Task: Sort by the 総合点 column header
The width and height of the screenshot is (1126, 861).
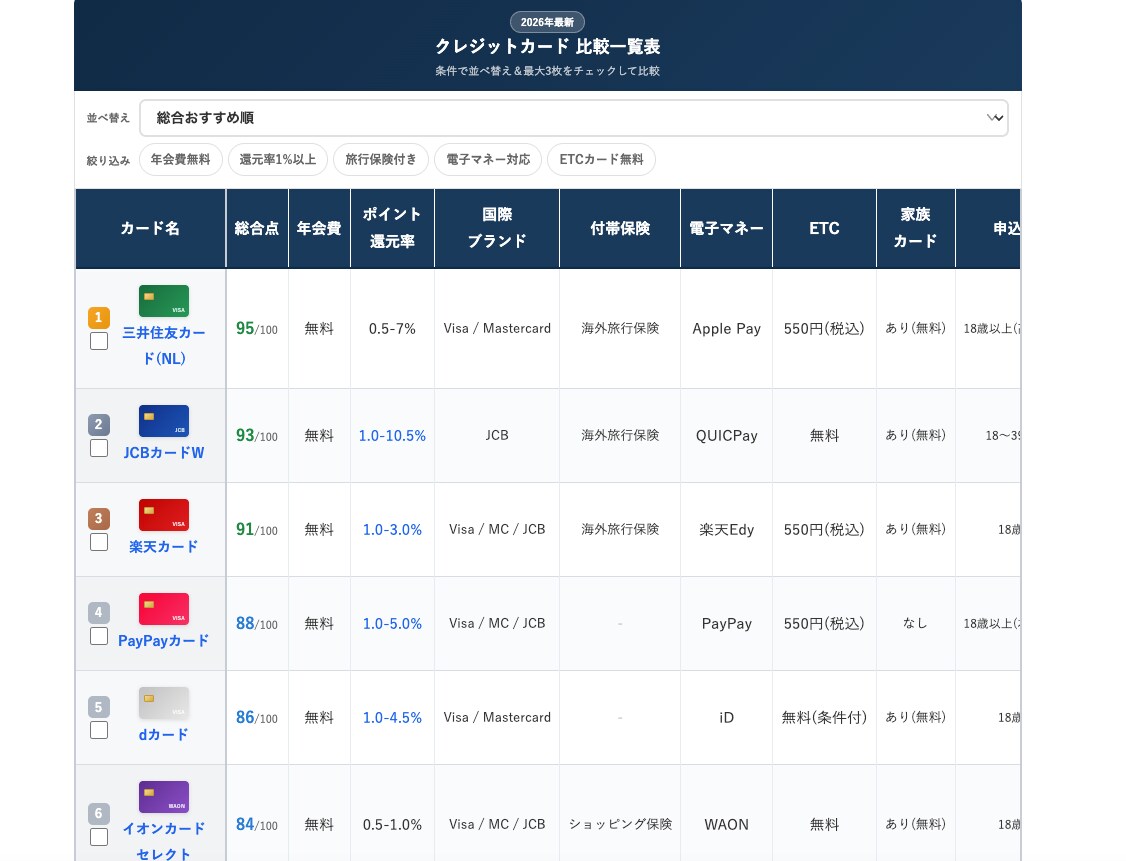Action: pos(257,228)
